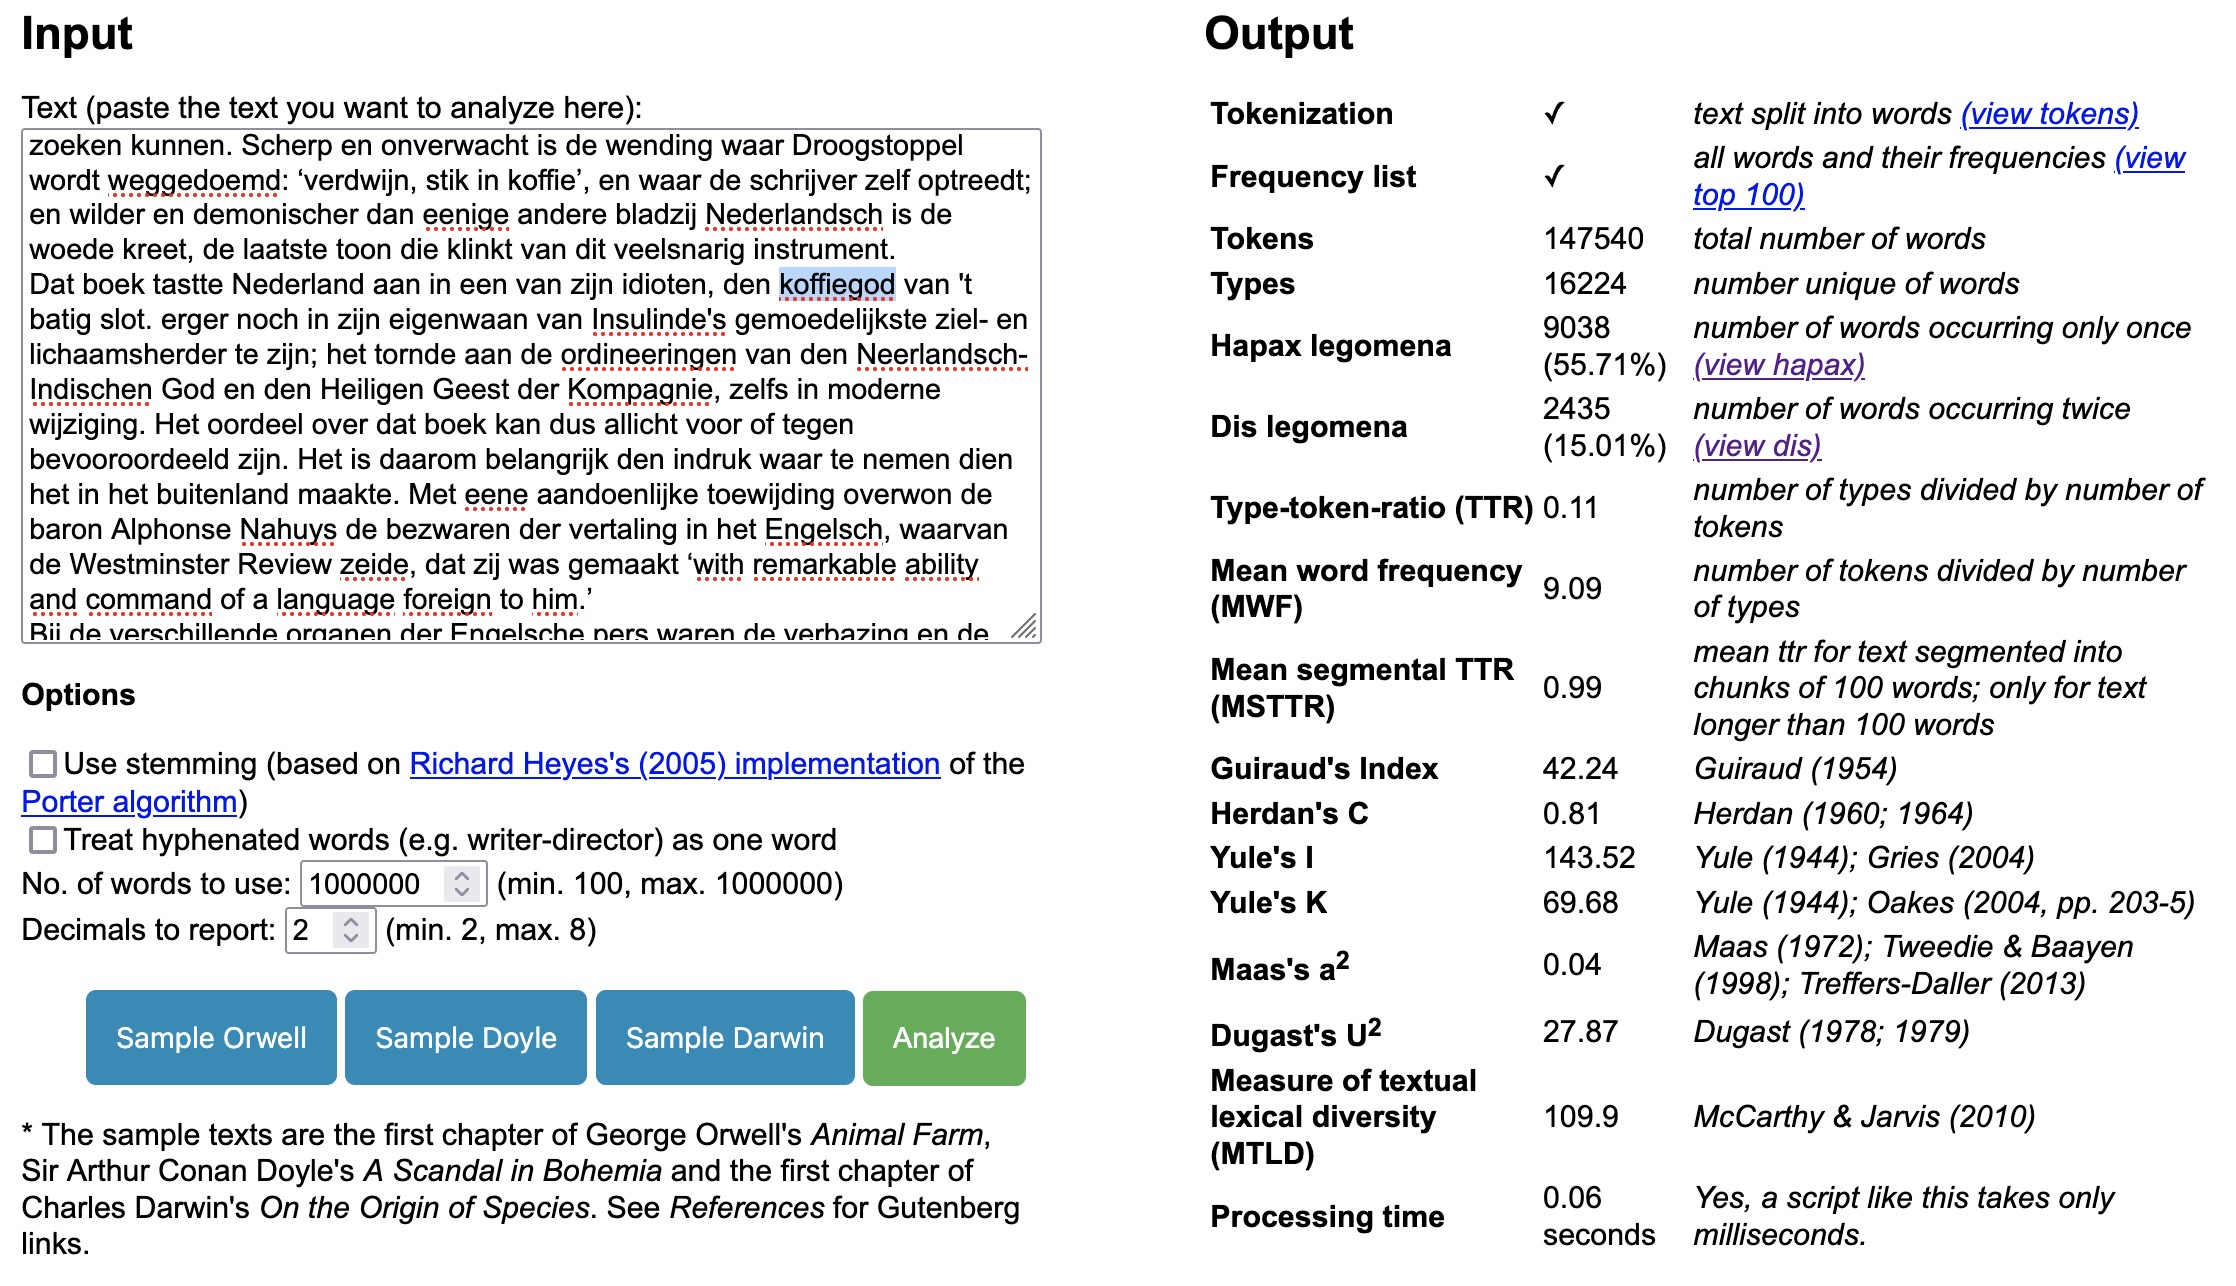Click the Mean segmental TTR value 0.99
Screen dimensions: 2236x1286
[1572, 688]
